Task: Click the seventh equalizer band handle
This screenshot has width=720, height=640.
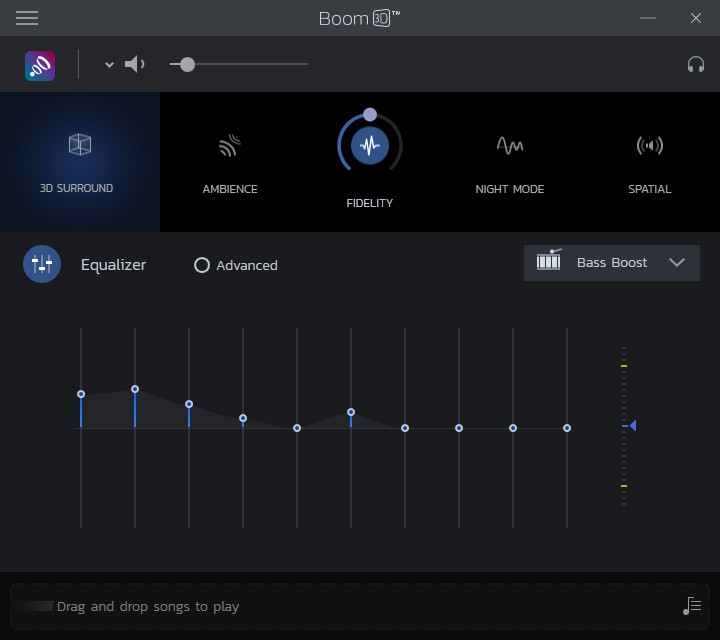Action: tap(405, 428)
